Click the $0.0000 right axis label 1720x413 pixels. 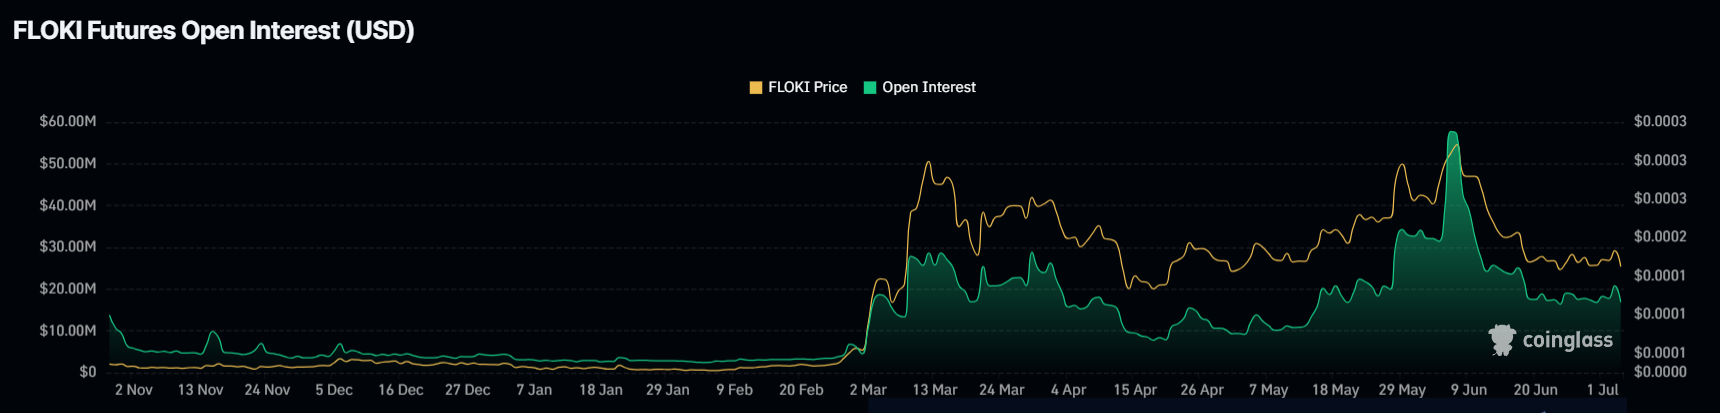pos(1660,372)
